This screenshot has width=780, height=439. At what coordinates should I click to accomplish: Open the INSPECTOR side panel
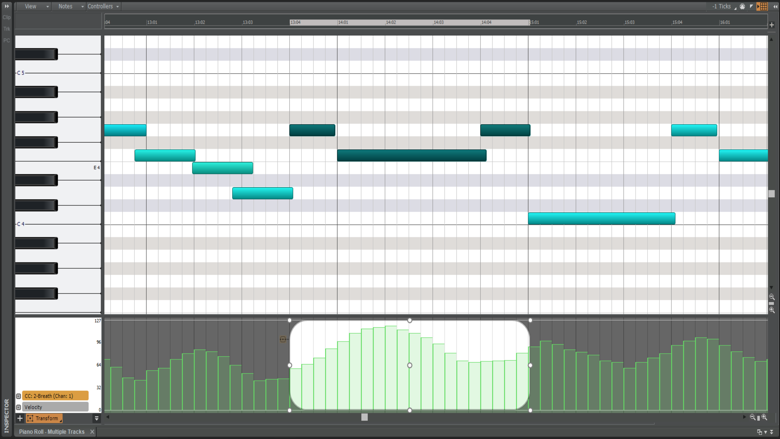pyautogui.click(x=6, y=415)
